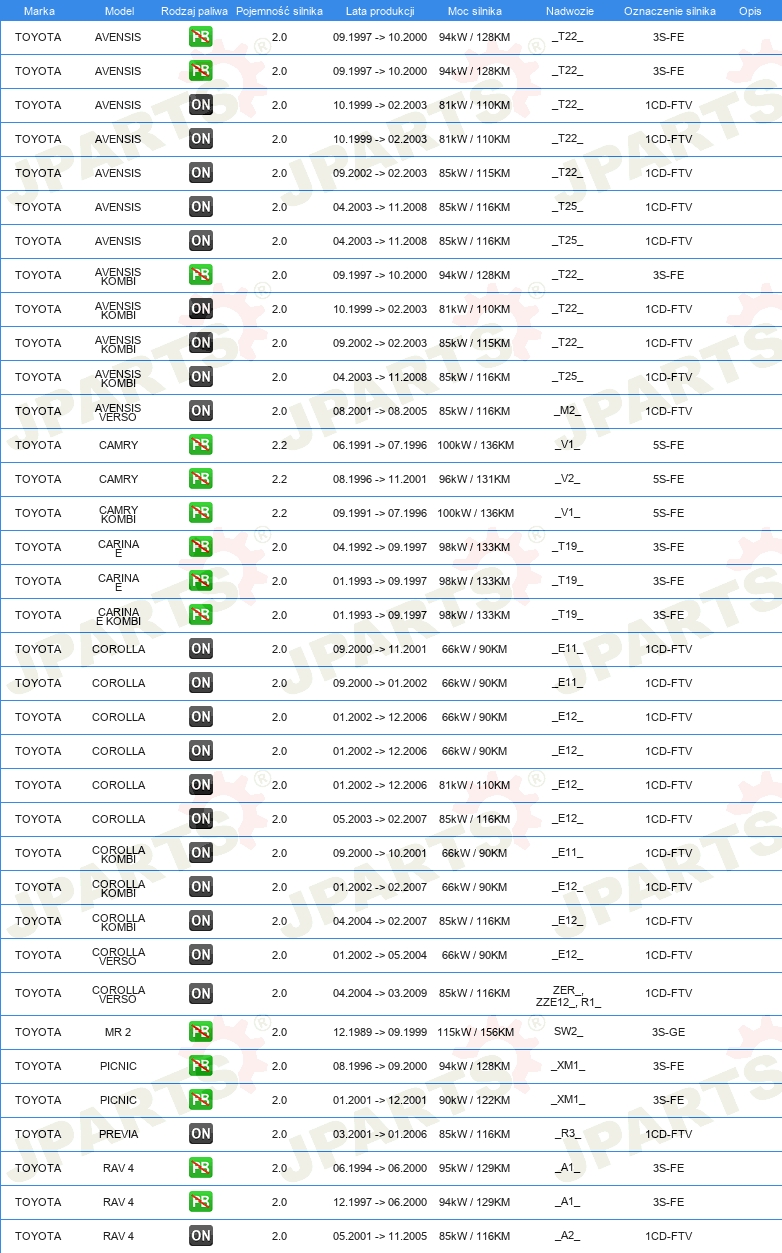The width and height of the screenshot is (782, 1253).
Task: Click the 12.1989 -> 09.1999 production dates
Action: pos(380,1032)
